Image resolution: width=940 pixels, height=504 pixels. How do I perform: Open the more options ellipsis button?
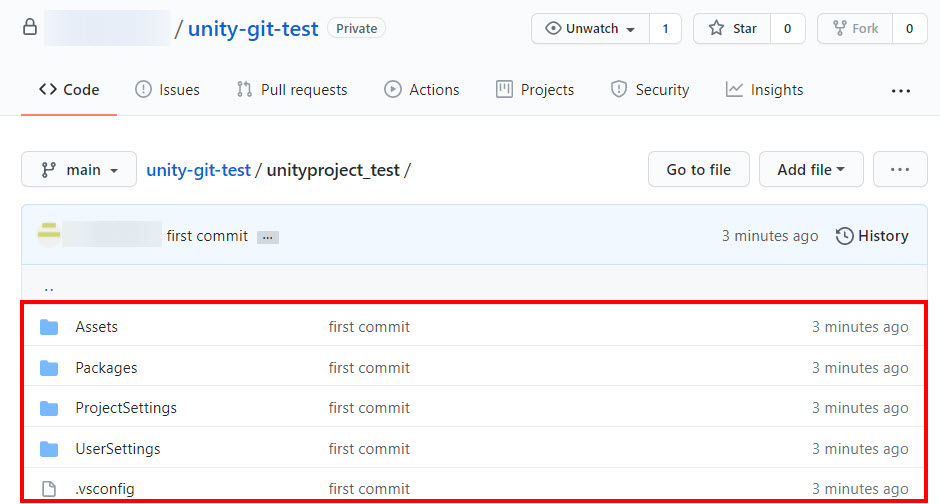click(900, 170)
